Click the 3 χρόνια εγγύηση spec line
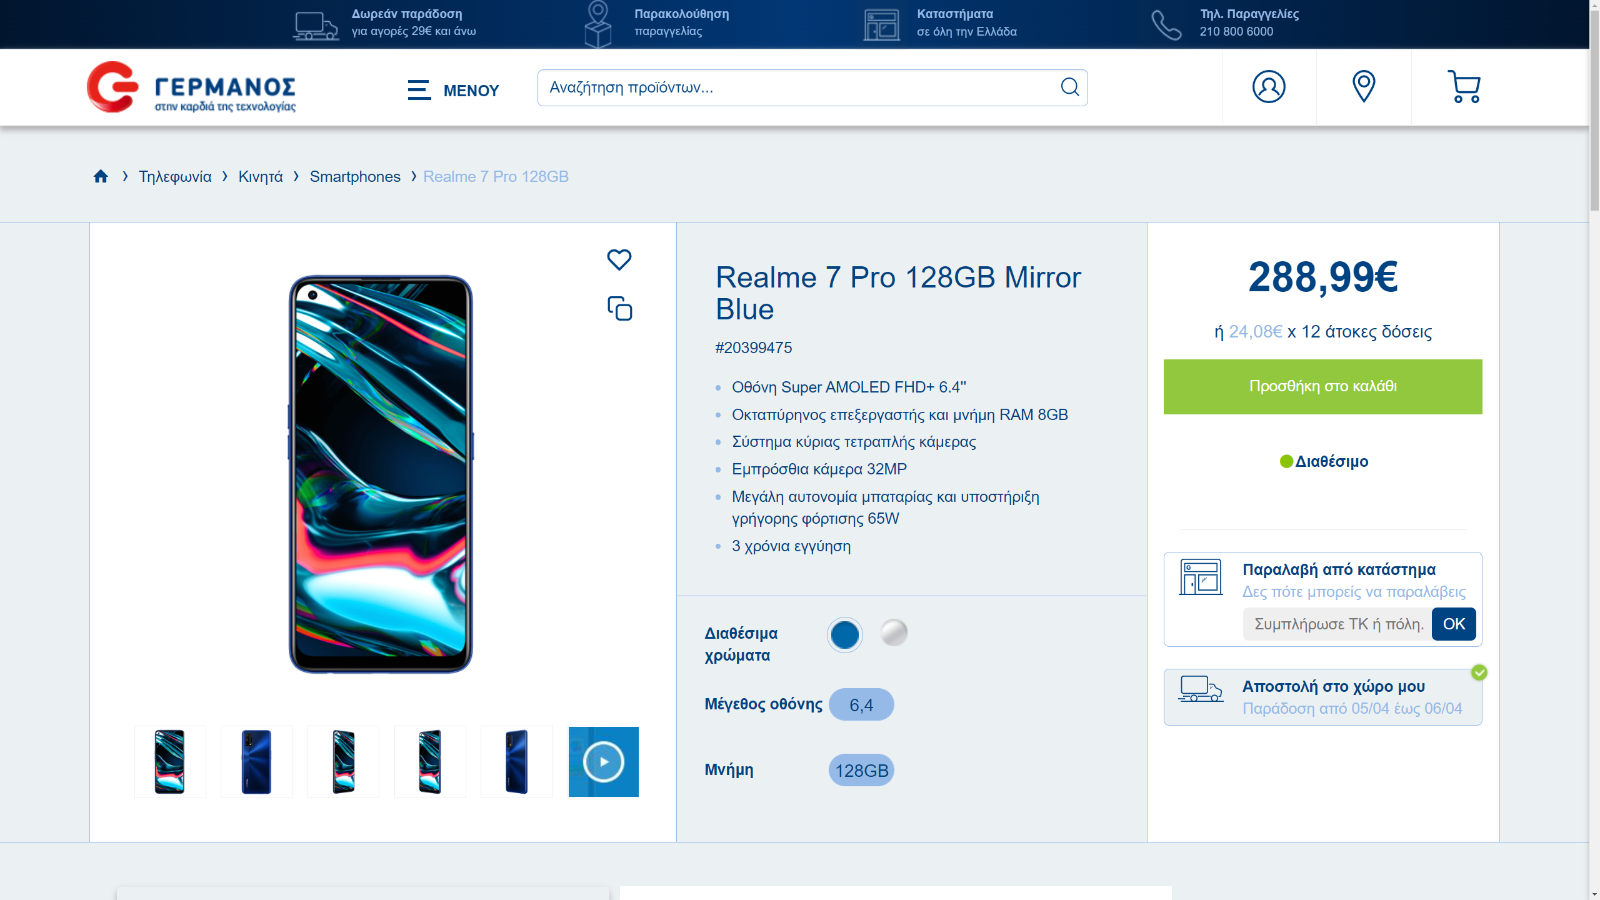The image size is (1600, 900). pyautogui.click(x=791, y=546)
